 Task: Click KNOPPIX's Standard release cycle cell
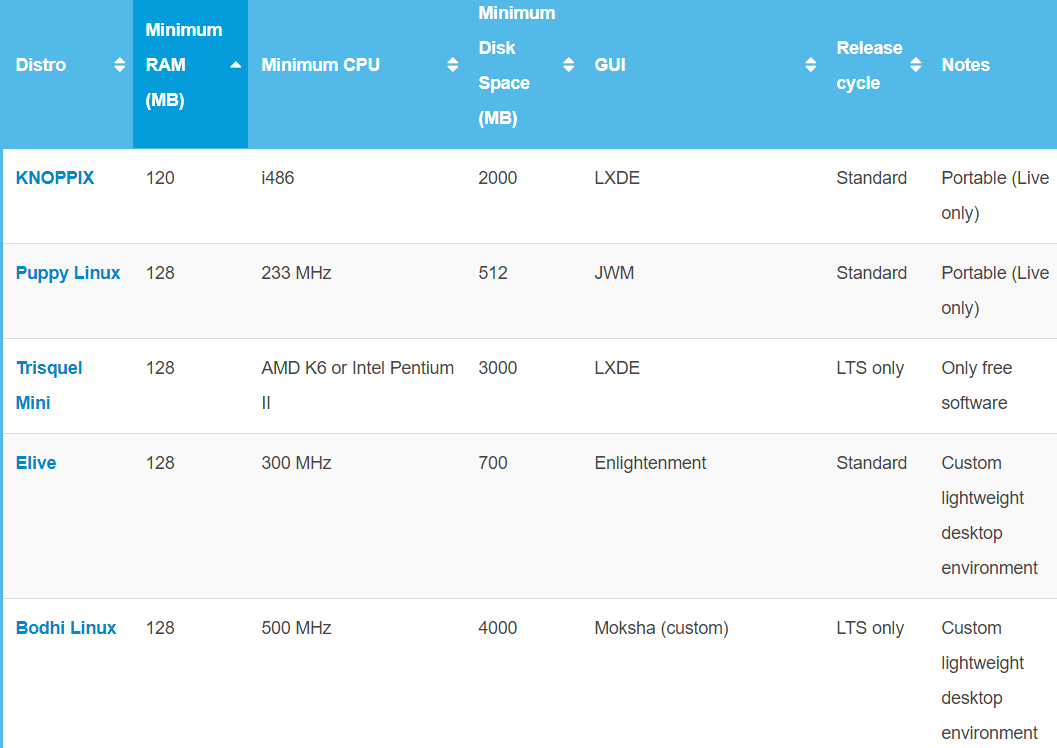coord(872,178)
